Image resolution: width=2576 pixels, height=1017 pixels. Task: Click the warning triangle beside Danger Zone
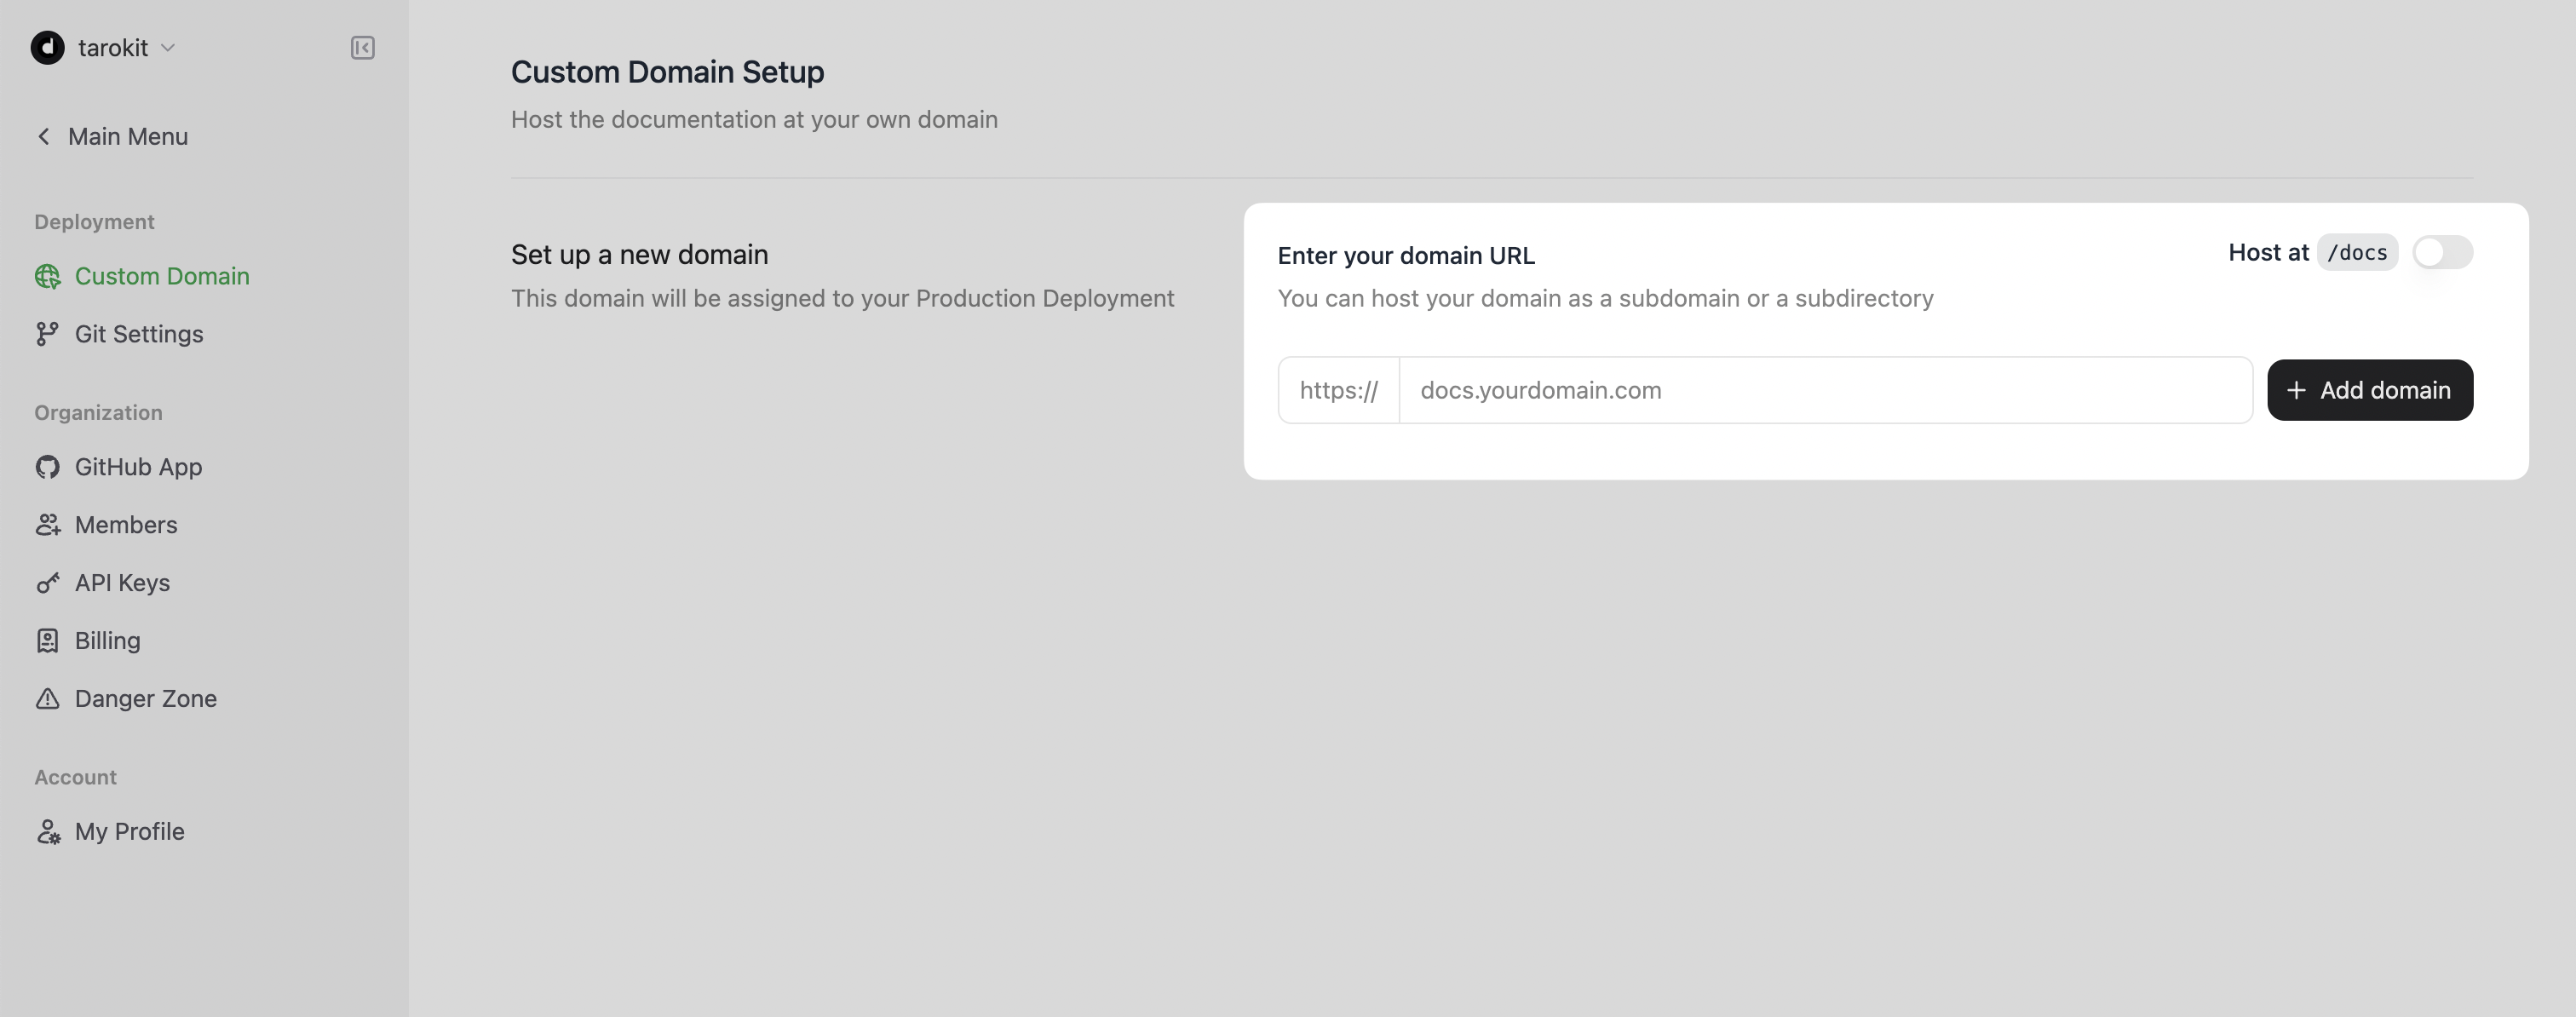47,698
